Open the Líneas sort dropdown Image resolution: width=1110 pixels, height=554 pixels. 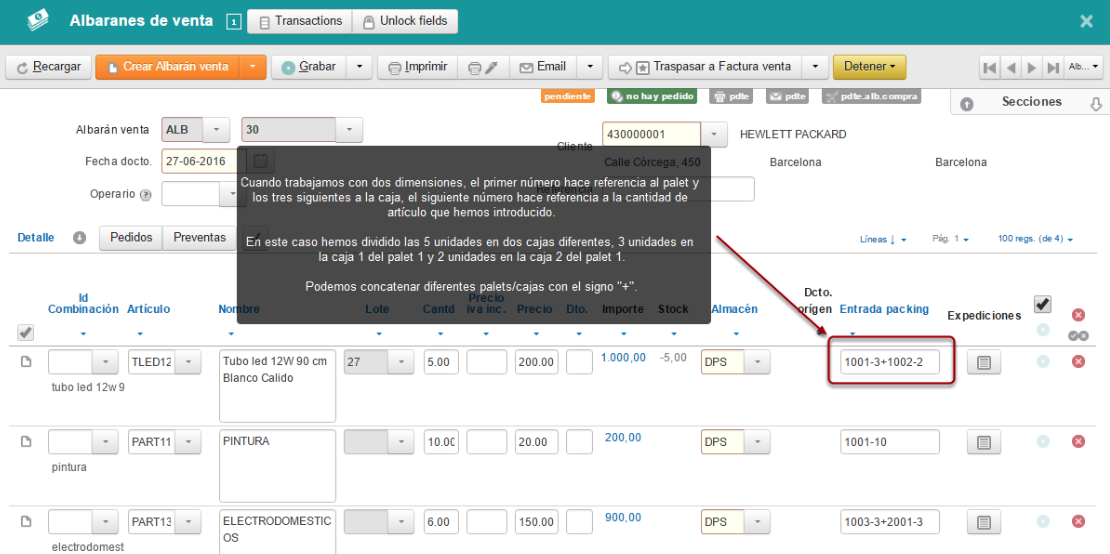[883, 239]
